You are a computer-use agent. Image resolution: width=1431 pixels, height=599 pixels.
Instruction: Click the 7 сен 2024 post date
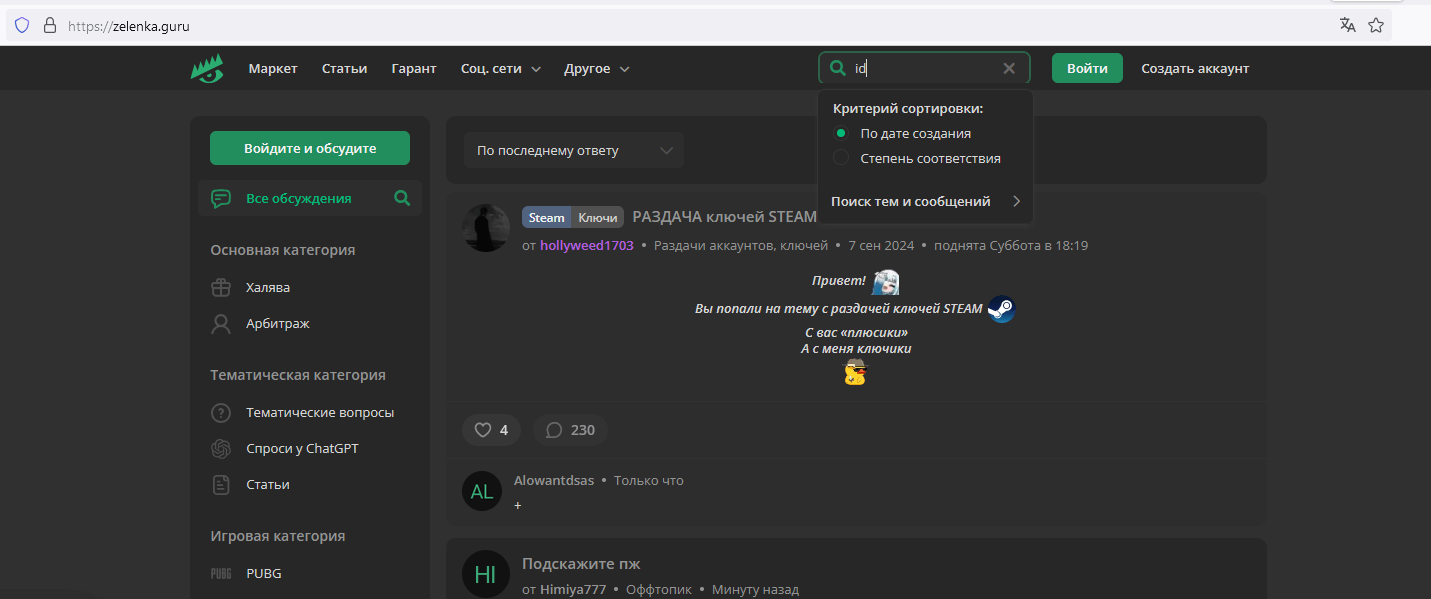(881, 245)
